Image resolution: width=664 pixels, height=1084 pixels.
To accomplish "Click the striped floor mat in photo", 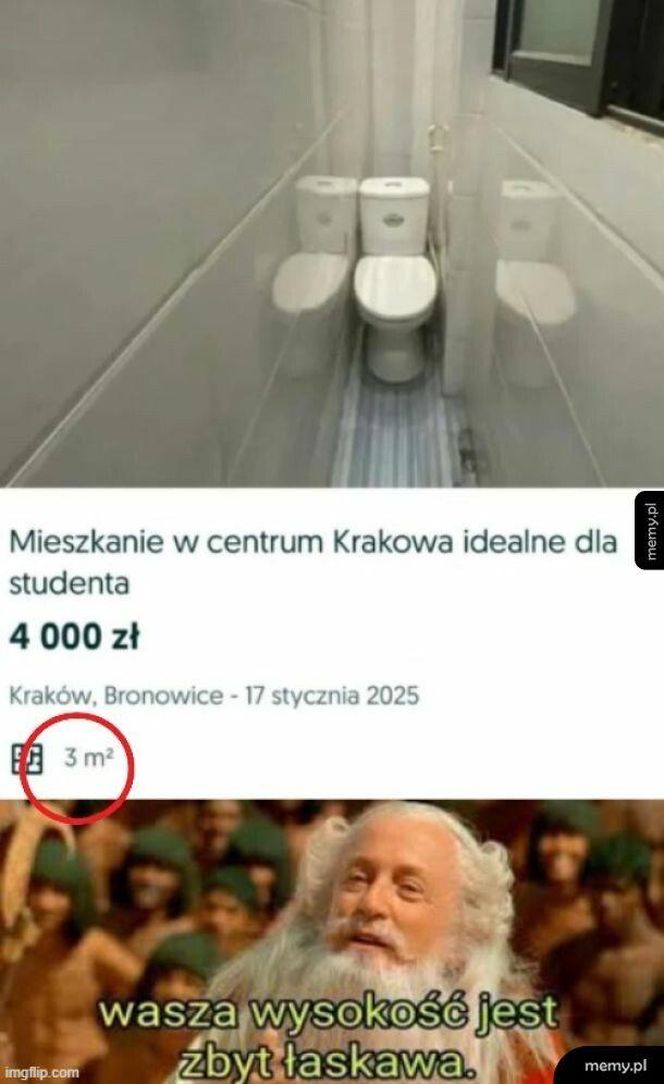I will click(400, 429).
